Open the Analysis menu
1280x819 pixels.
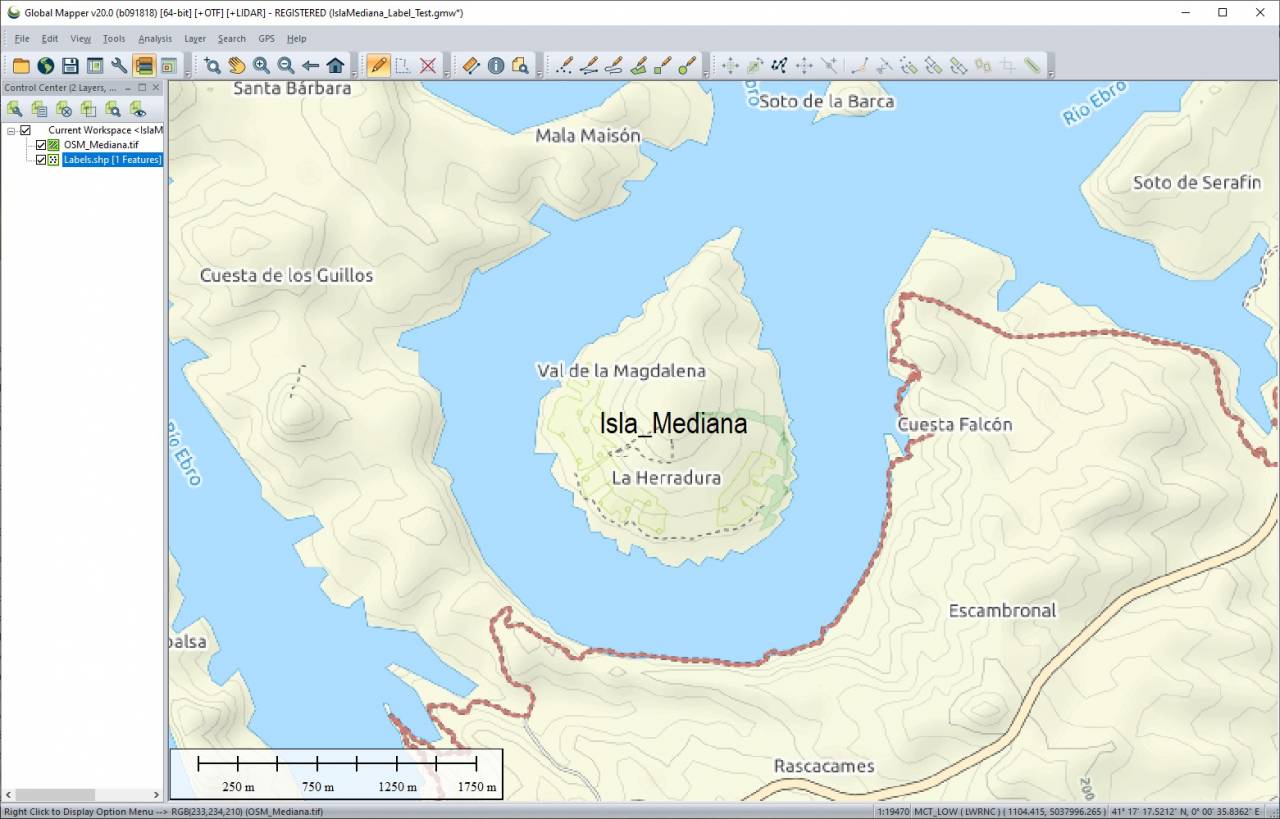[155, 39]
